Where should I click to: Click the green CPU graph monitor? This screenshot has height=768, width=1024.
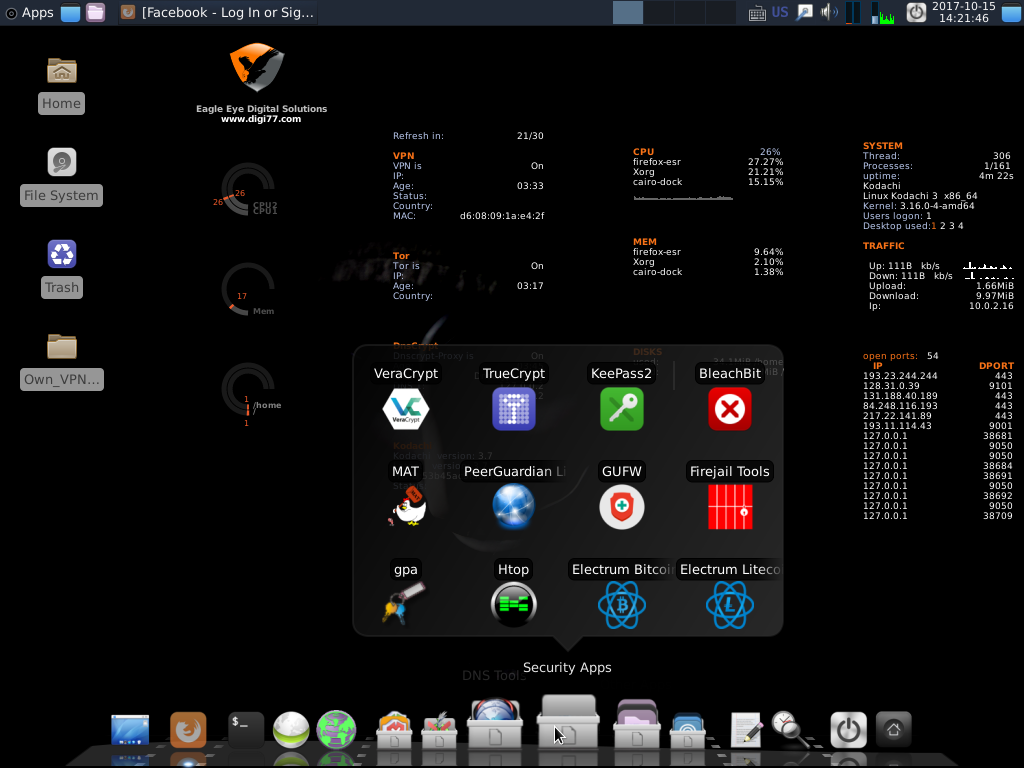[884, 12]
